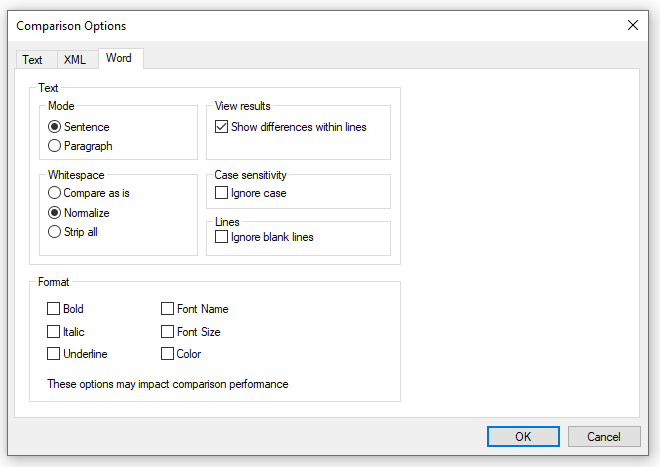The image size is (660, 467).
Task: Open the XML tab
Action: (75, 60)
